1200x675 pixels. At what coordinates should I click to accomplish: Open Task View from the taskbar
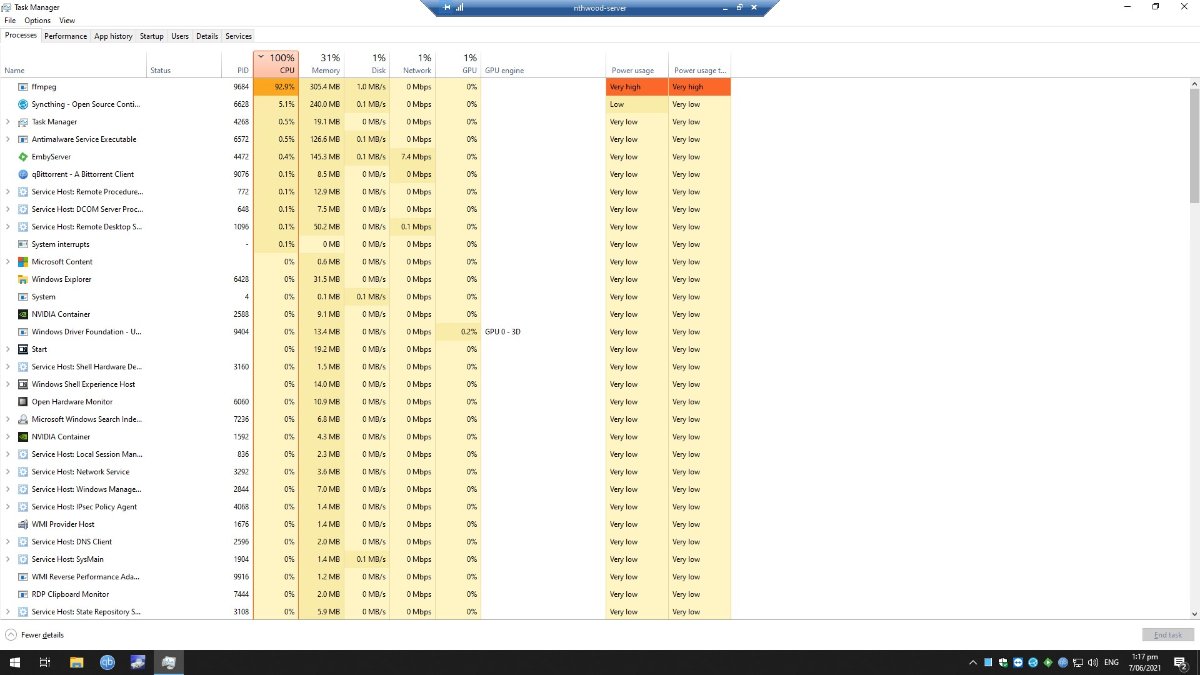point(45,662)
